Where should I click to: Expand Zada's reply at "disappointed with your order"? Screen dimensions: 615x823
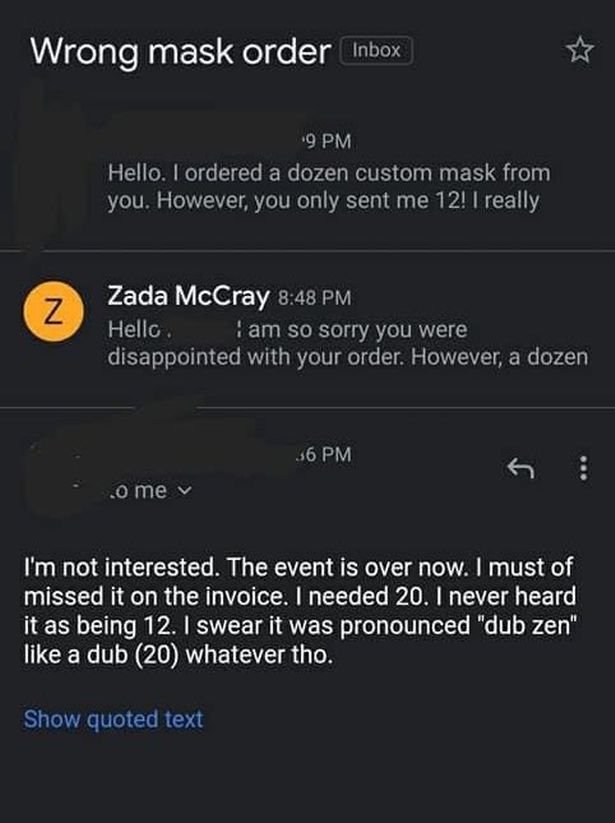[346, 356]
